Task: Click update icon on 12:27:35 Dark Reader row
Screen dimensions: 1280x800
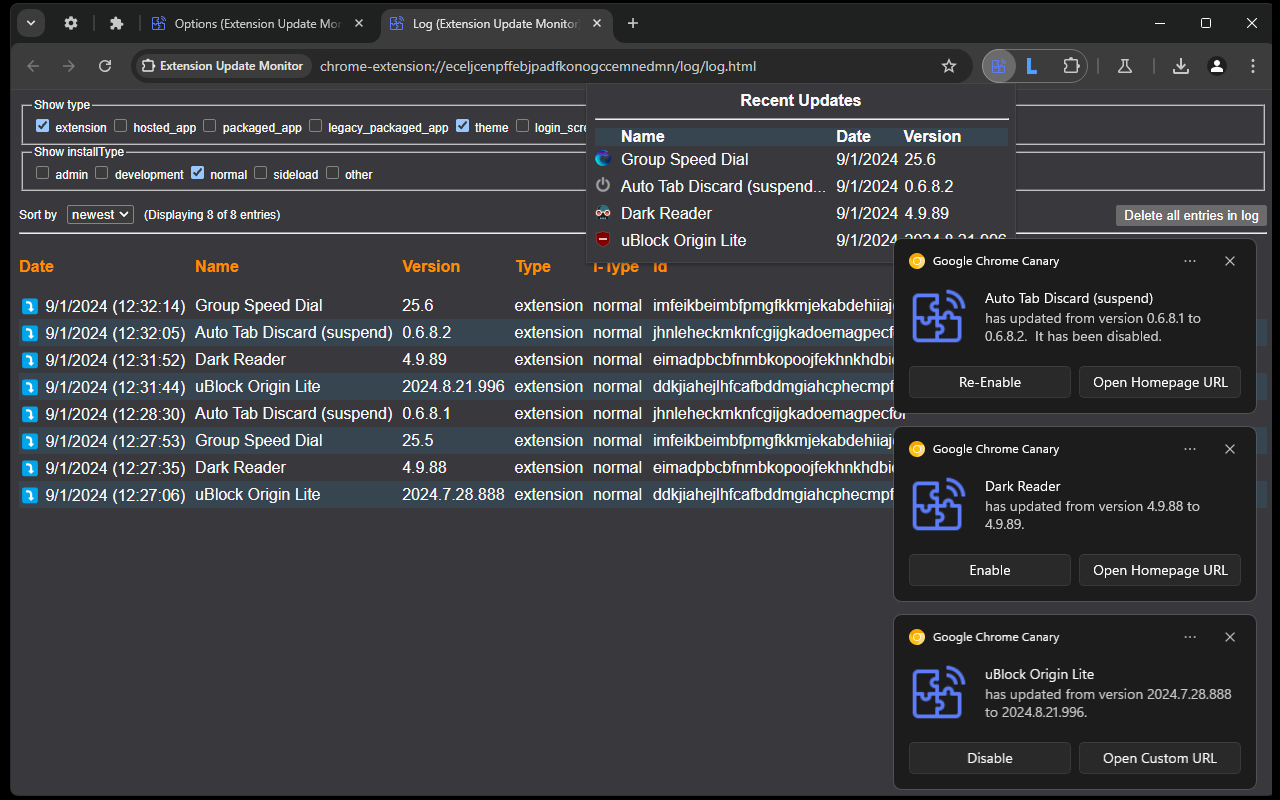Action: (30, 468)
